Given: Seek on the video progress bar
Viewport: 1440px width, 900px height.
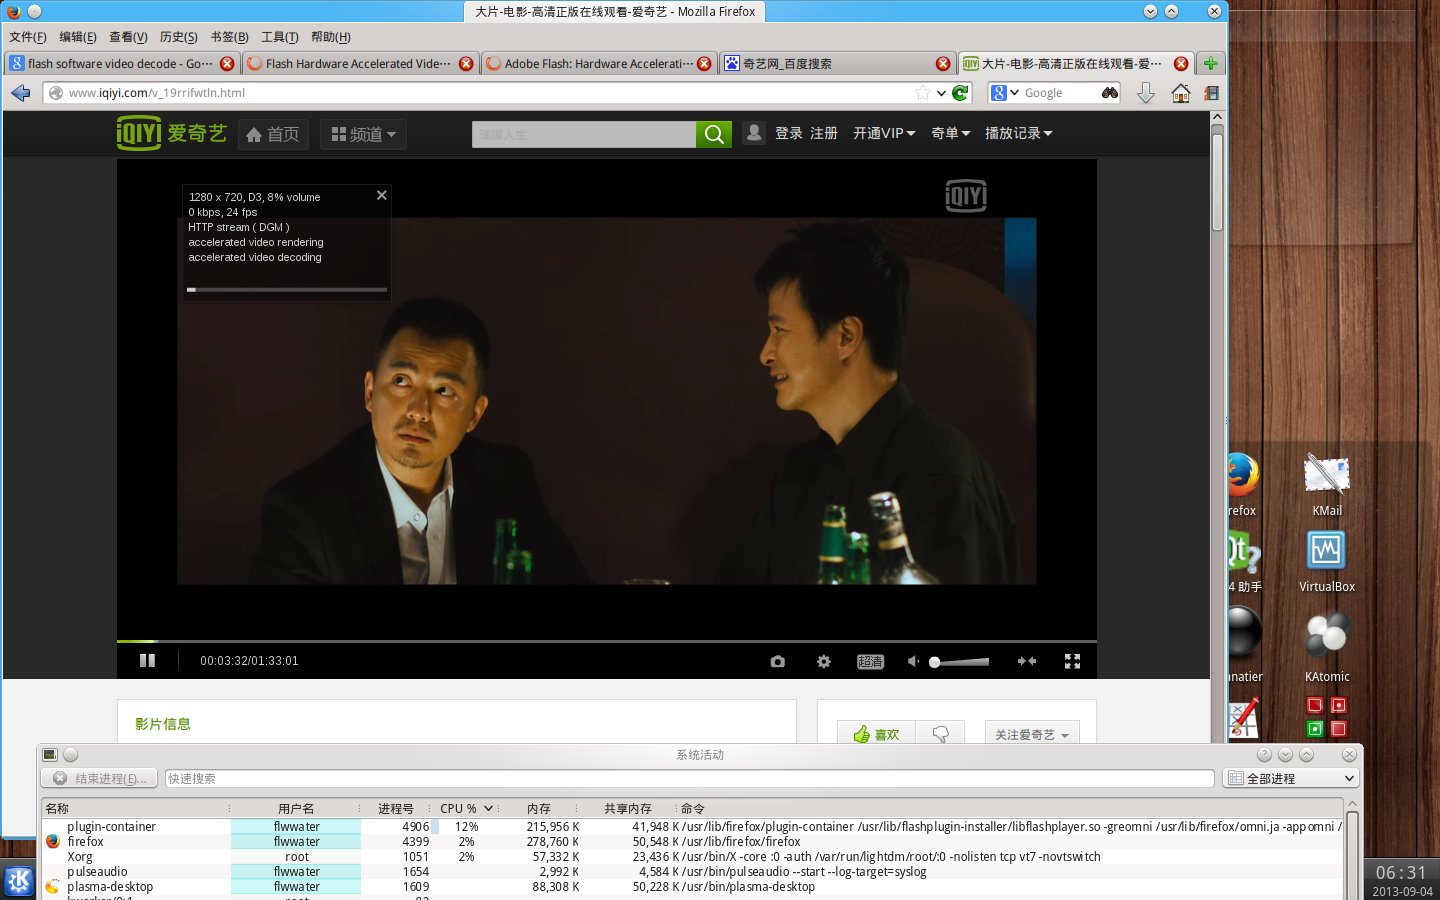Looking at the screenshot, I should click(x=607, y=641).
